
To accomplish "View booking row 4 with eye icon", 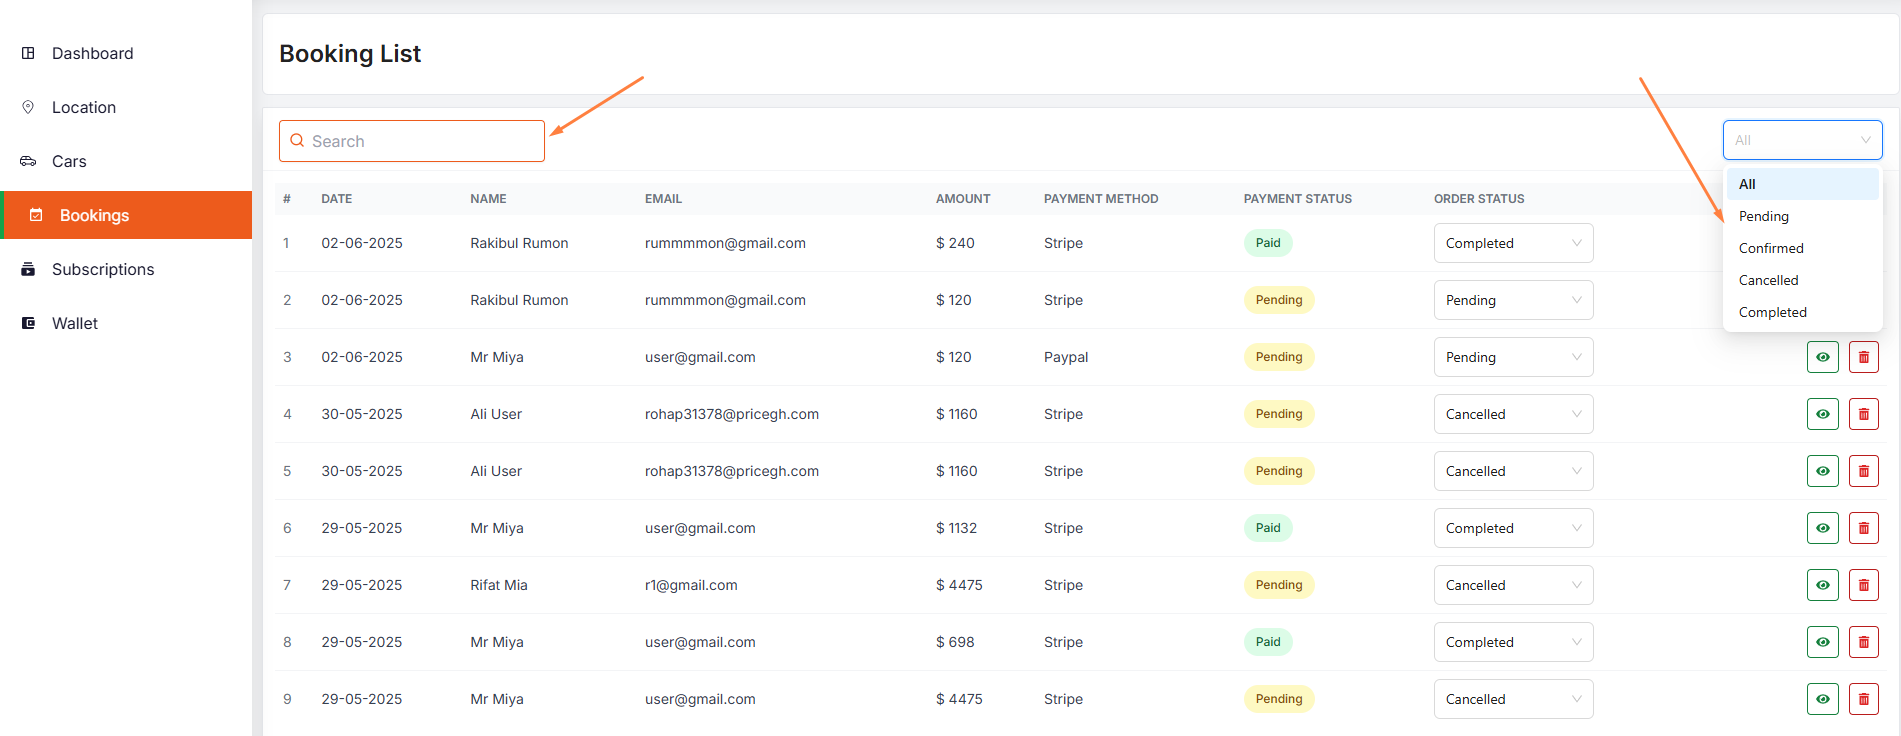I will pos(1822,414).
